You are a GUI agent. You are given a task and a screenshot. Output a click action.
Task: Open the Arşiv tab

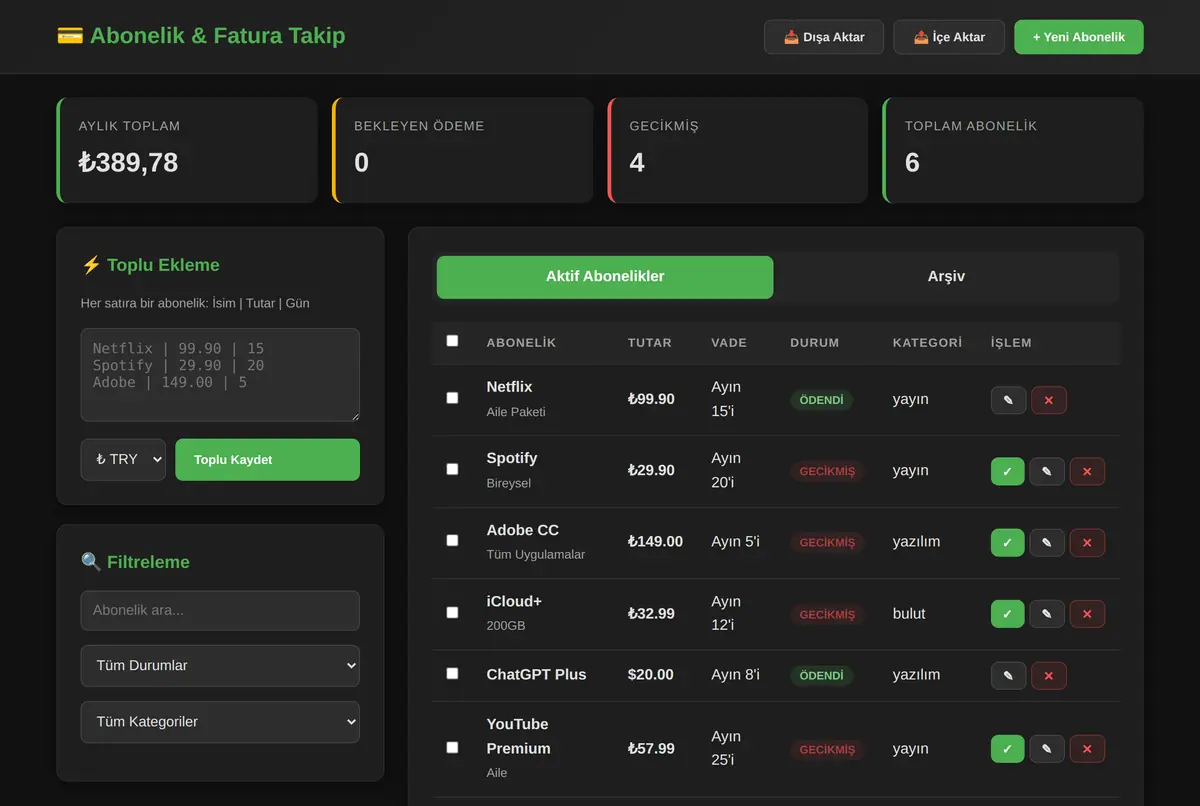946,277
